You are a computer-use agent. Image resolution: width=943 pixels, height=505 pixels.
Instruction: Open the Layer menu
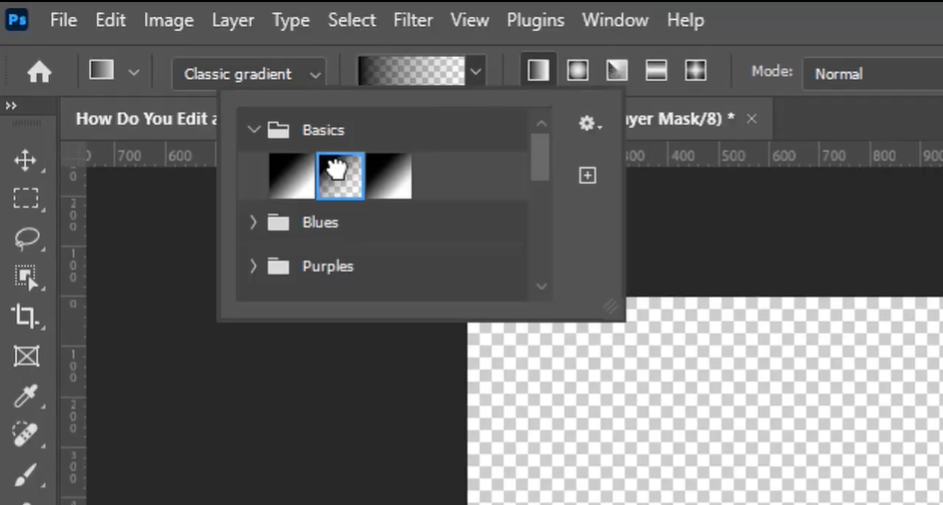click(x=233, y=20)
